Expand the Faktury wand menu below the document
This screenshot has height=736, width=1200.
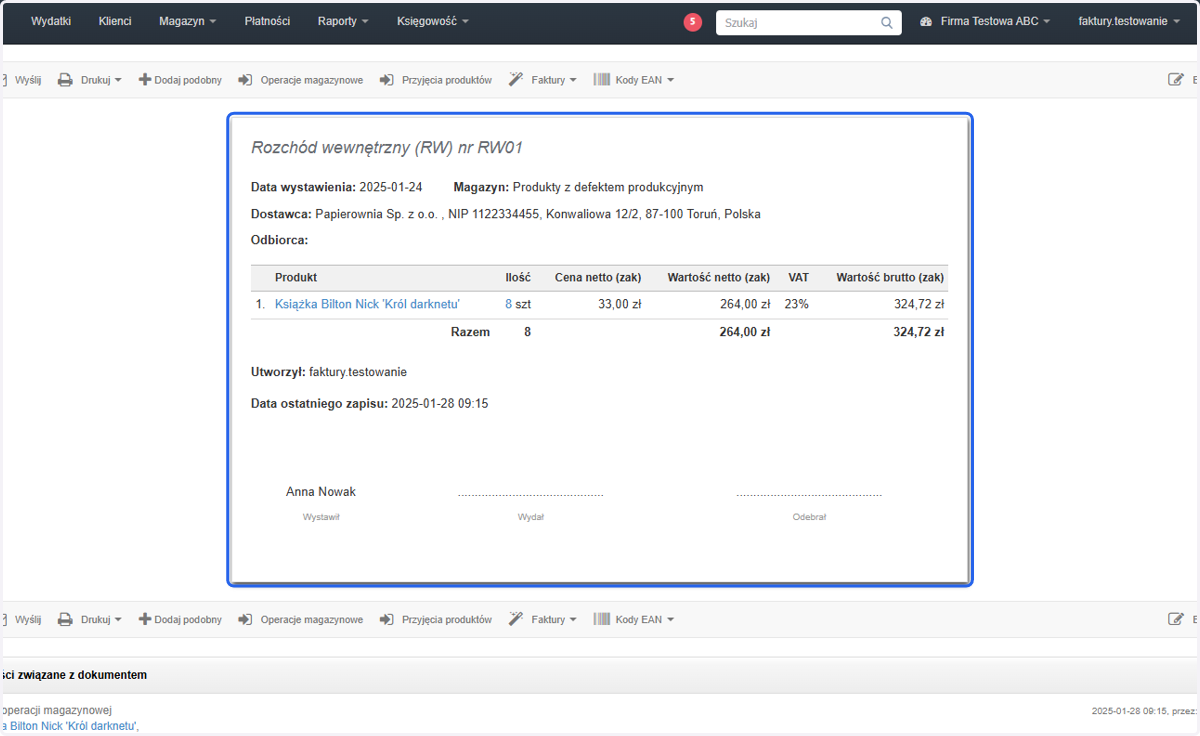point(543,620)
